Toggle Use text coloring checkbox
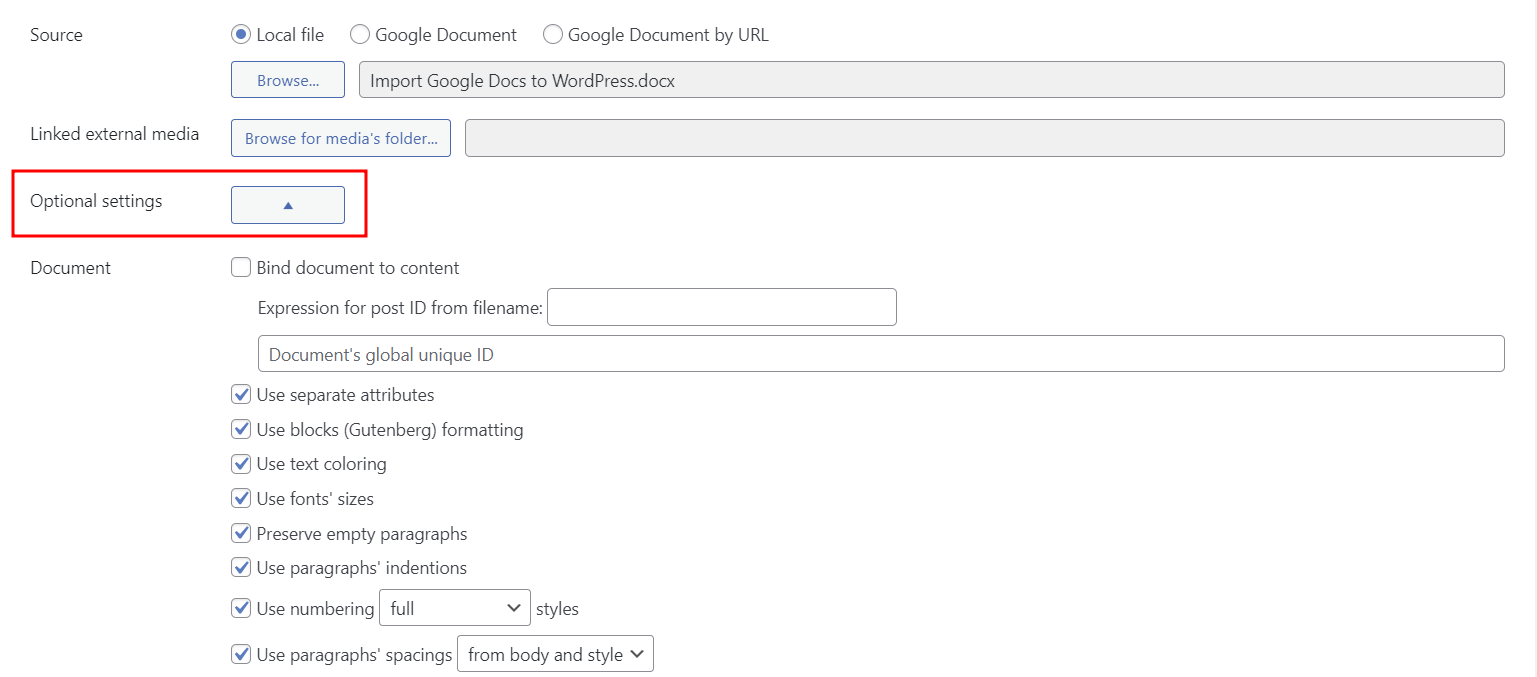Viewport: 1537px width, 677px height. (x=241, y=464)
